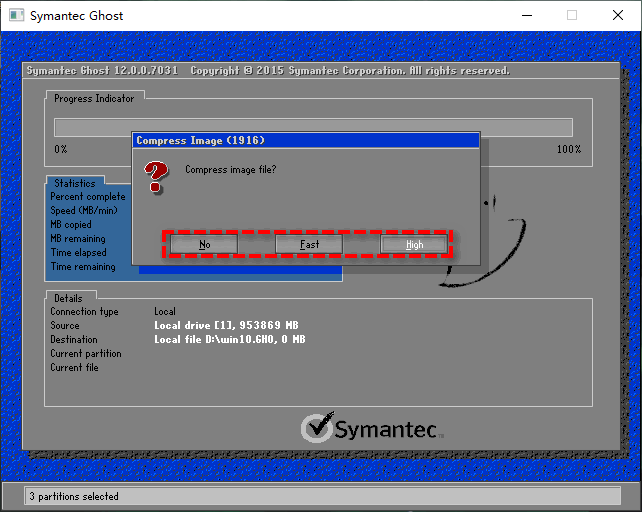Click the red question mark icon
The width and height of the screenshot is (642, 512).
pyautogui.click(x=155, y=178)
